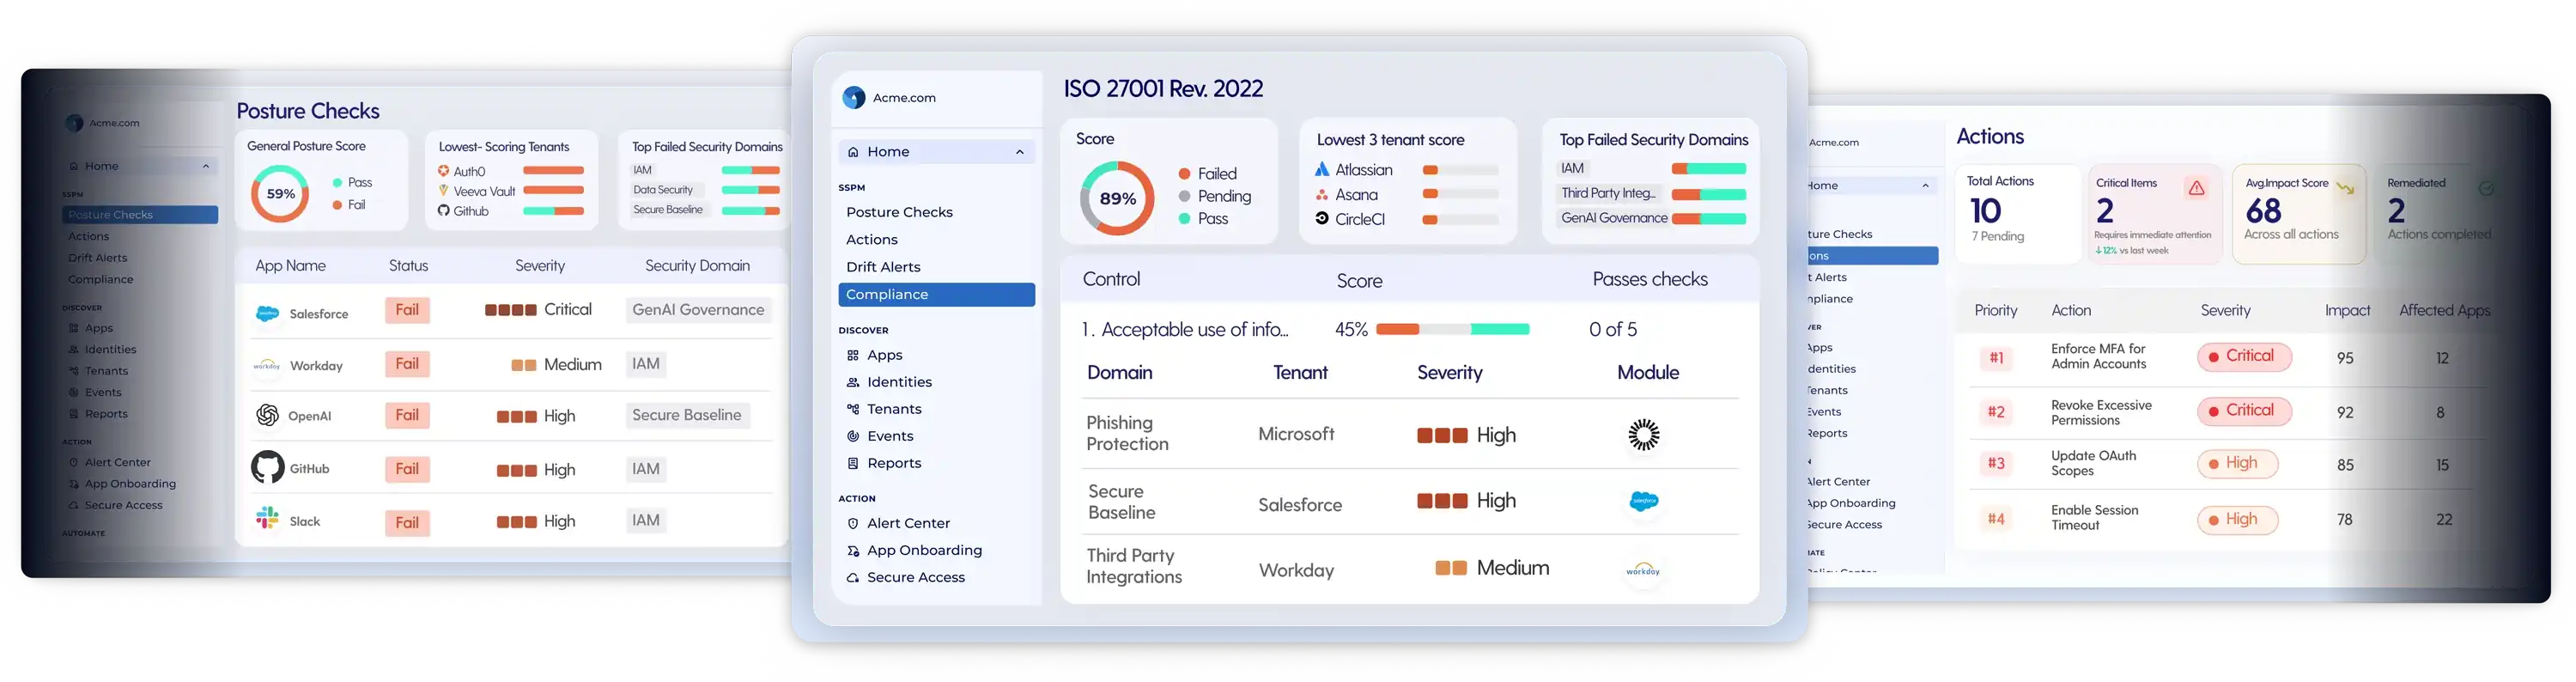Click the Salesforce module icon in the Secure Baseline row
2576x682 pixels.
point(1644,501)
